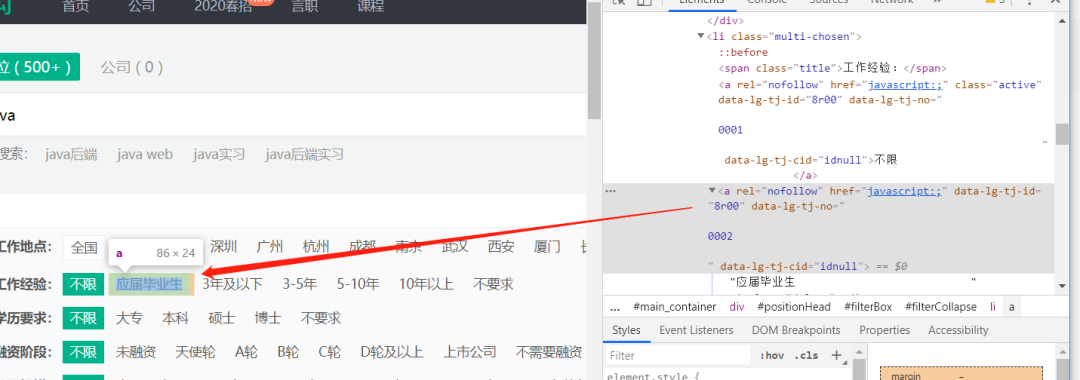Click the orange margin box model area
Viewport: 1080px width, 380px height.
pos(962,373)
